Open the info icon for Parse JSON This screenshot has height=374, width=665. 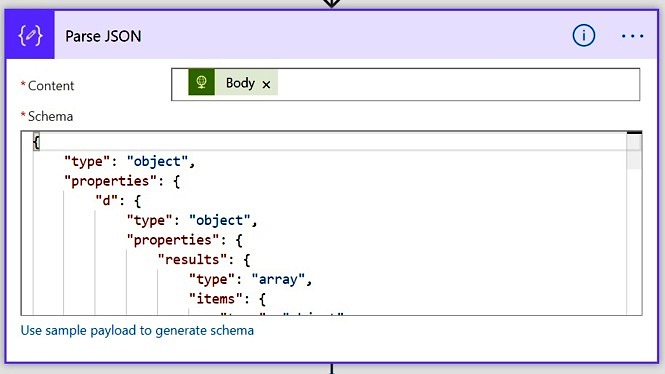coord(584,36)
